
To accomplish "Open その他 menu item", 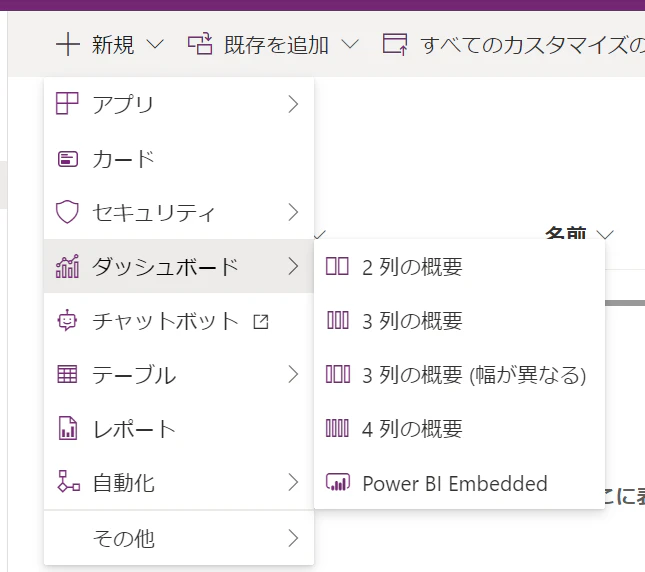I will pos(179,538).
